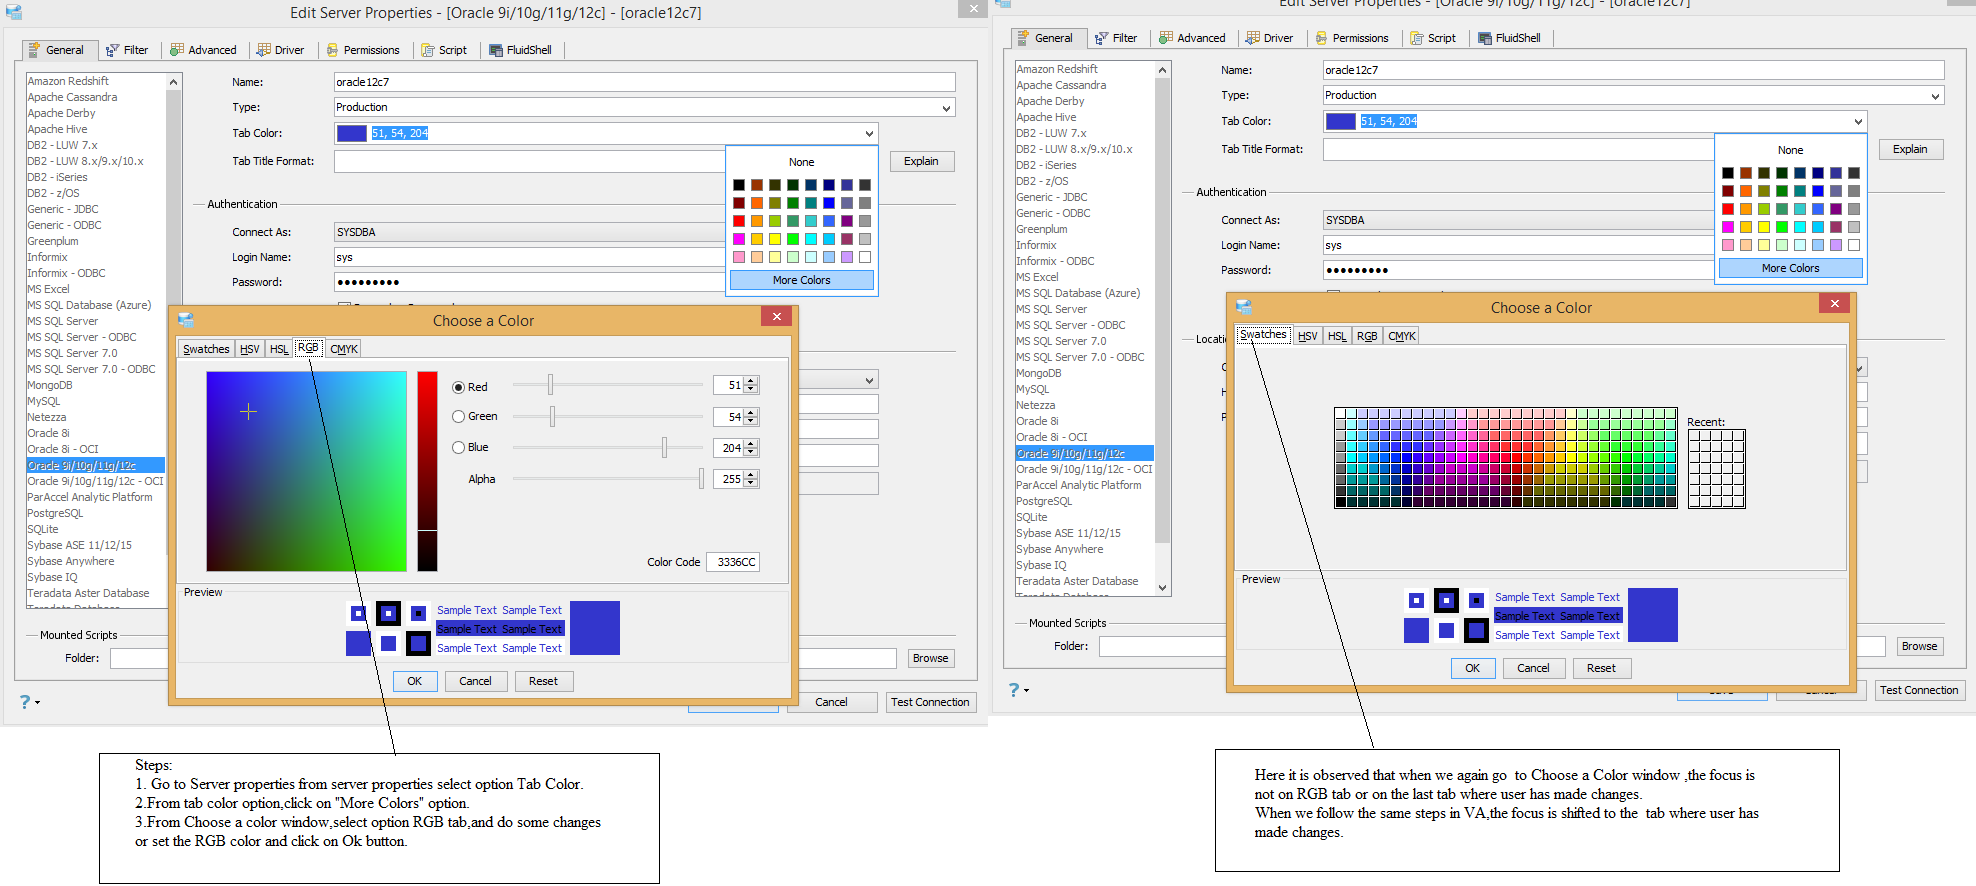Click the Filter funnel icon in the right window
Screen dimensions: 1976x886
(x=1101, y=38)
